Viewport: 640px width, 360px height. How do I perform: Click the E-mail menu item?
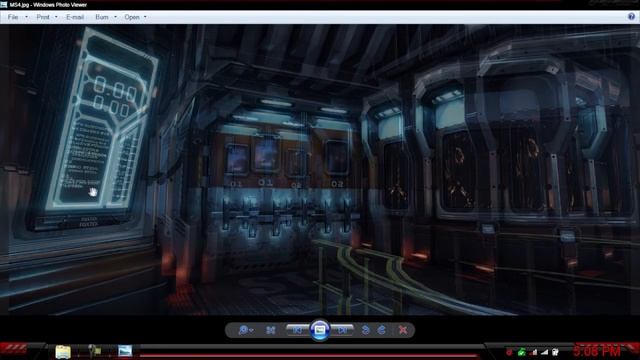pyautogui.click(x=75, y=17)
